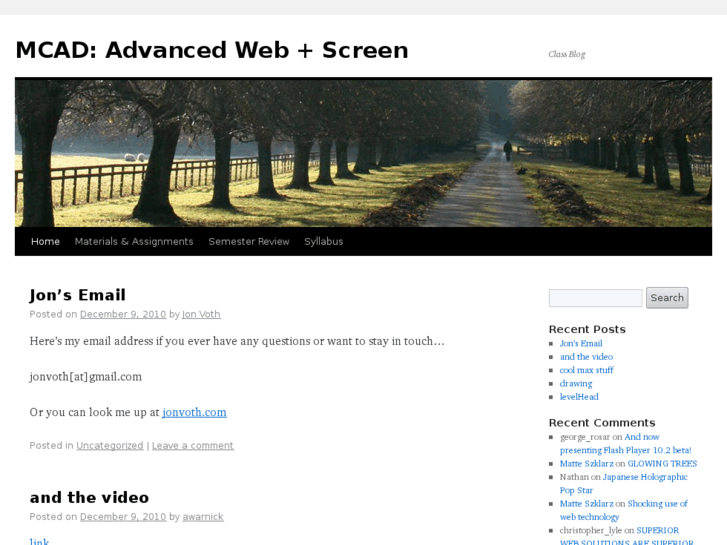The width and height of the screenshot is (727, 545).
Task: Click Matte Szklarz on the GLOWING TREES comment
Action: tap(587, 463)
